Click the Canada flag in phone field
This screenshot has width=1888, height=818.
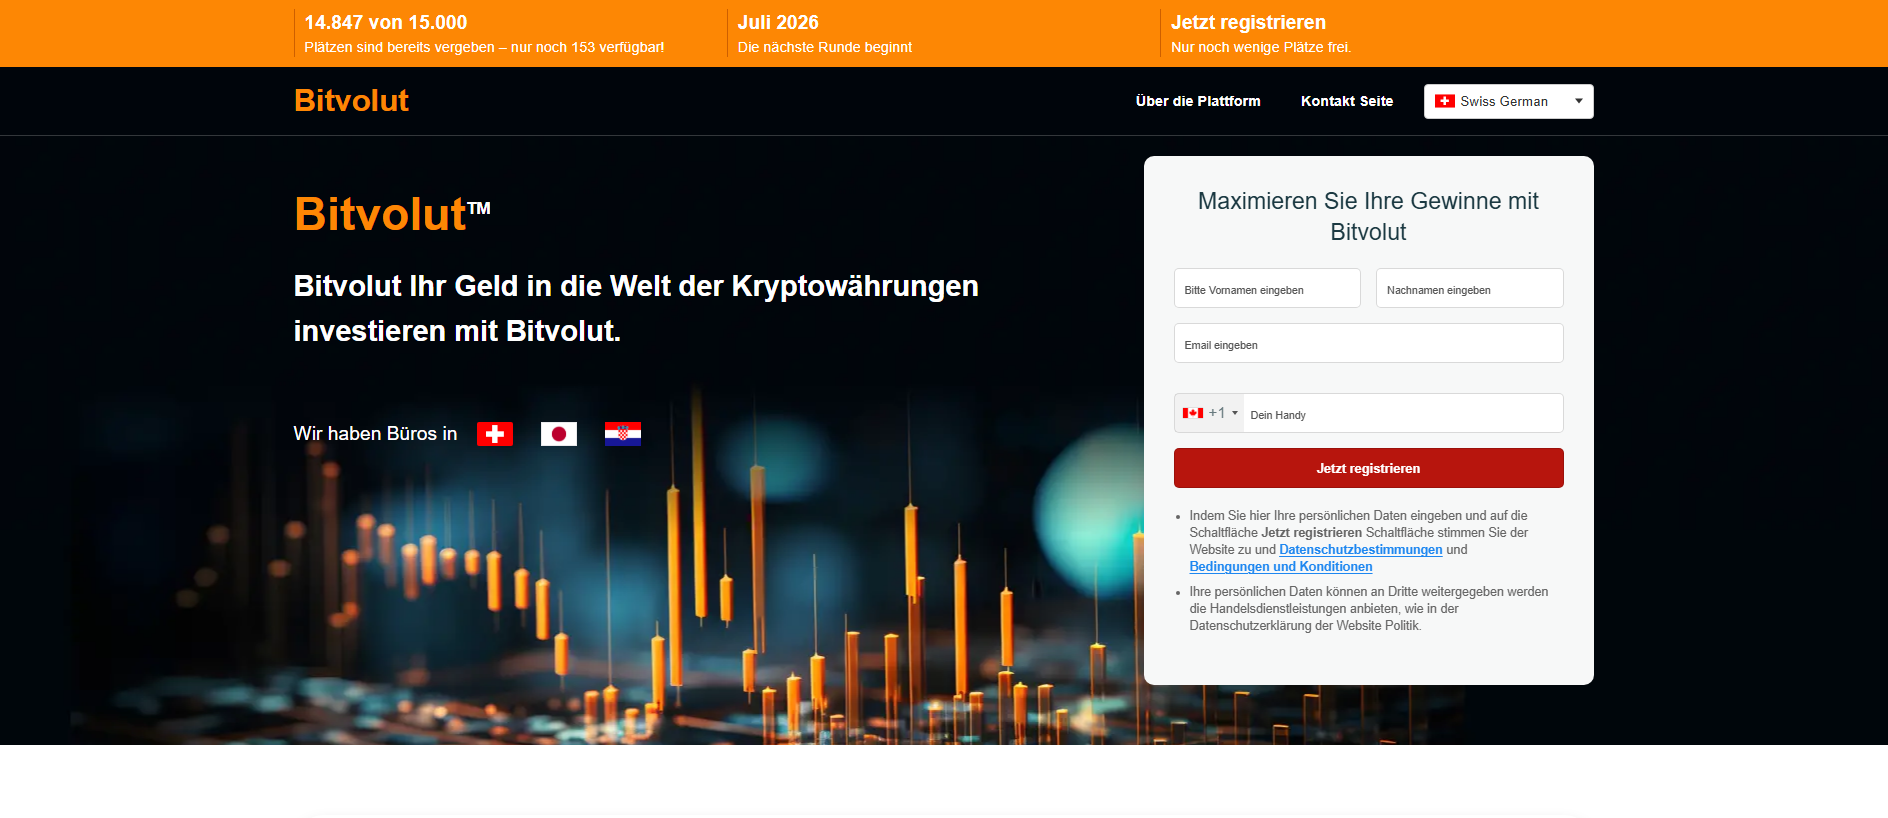click(x=1193, y=413)
